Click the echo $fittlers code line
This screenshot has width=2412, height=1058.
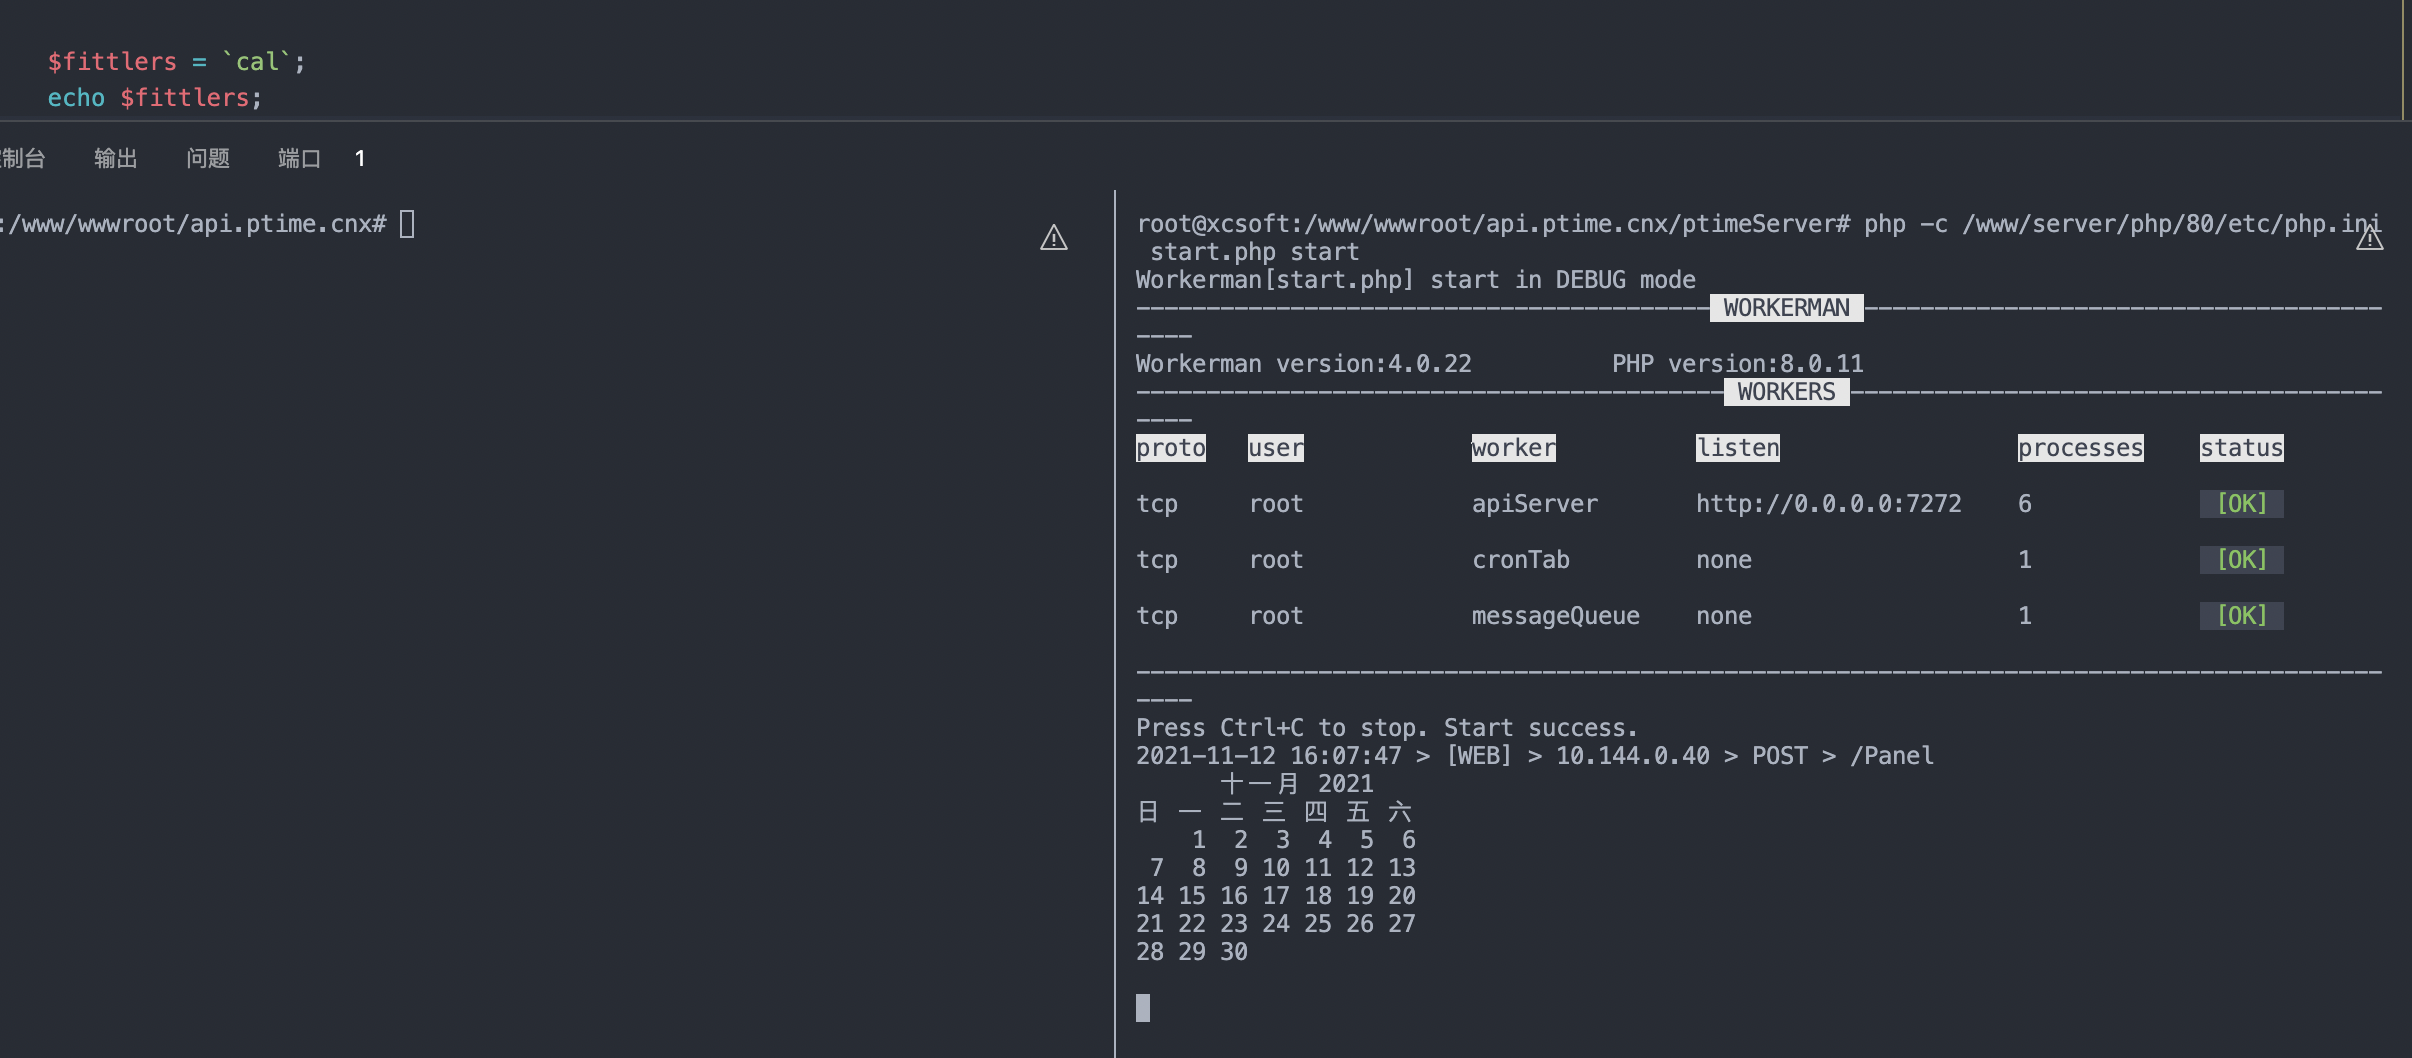155,98
